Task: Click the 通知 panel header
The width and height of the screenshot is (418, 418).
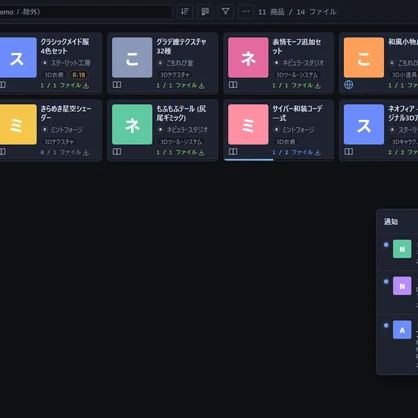Action: point(397,222)
